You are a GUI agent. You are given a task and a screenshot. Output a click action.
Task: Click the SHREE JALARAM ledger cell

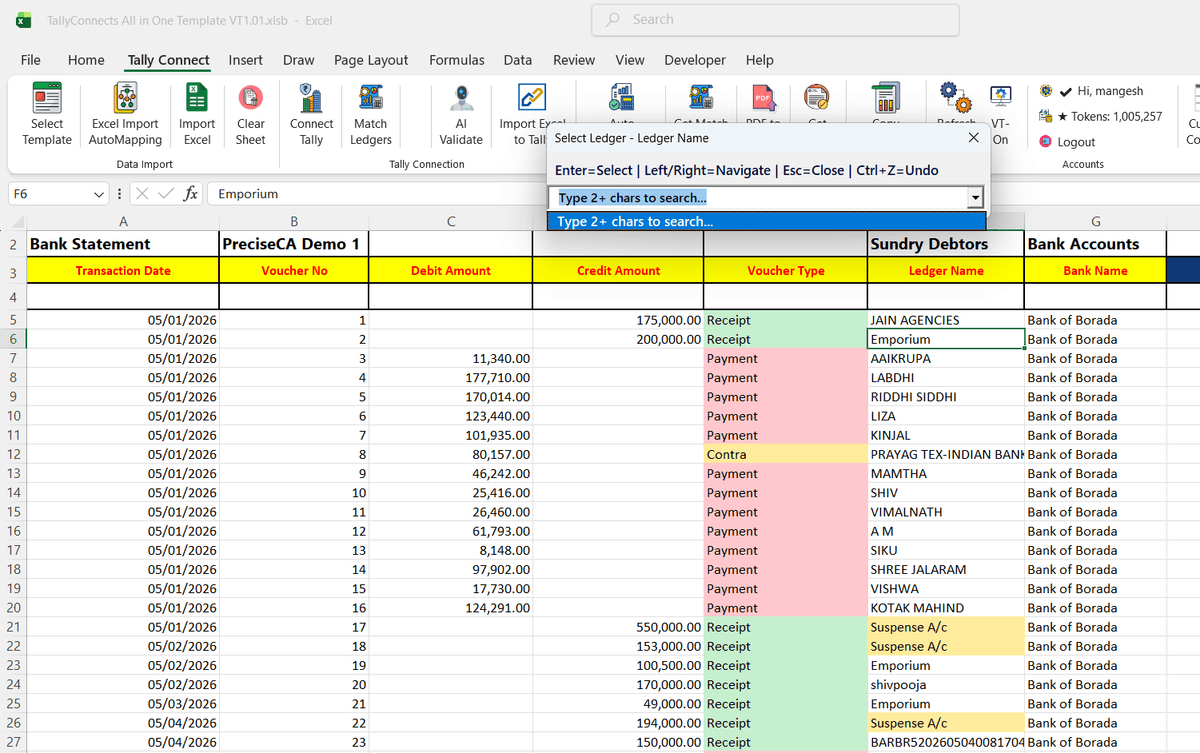click(x=946, y=569)
